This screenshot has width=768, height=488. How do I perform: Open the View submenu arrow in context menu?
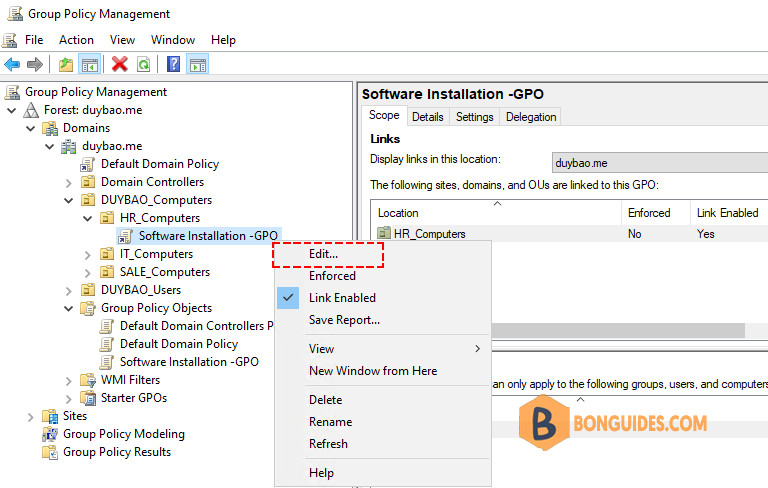click(x=478, y=348)
